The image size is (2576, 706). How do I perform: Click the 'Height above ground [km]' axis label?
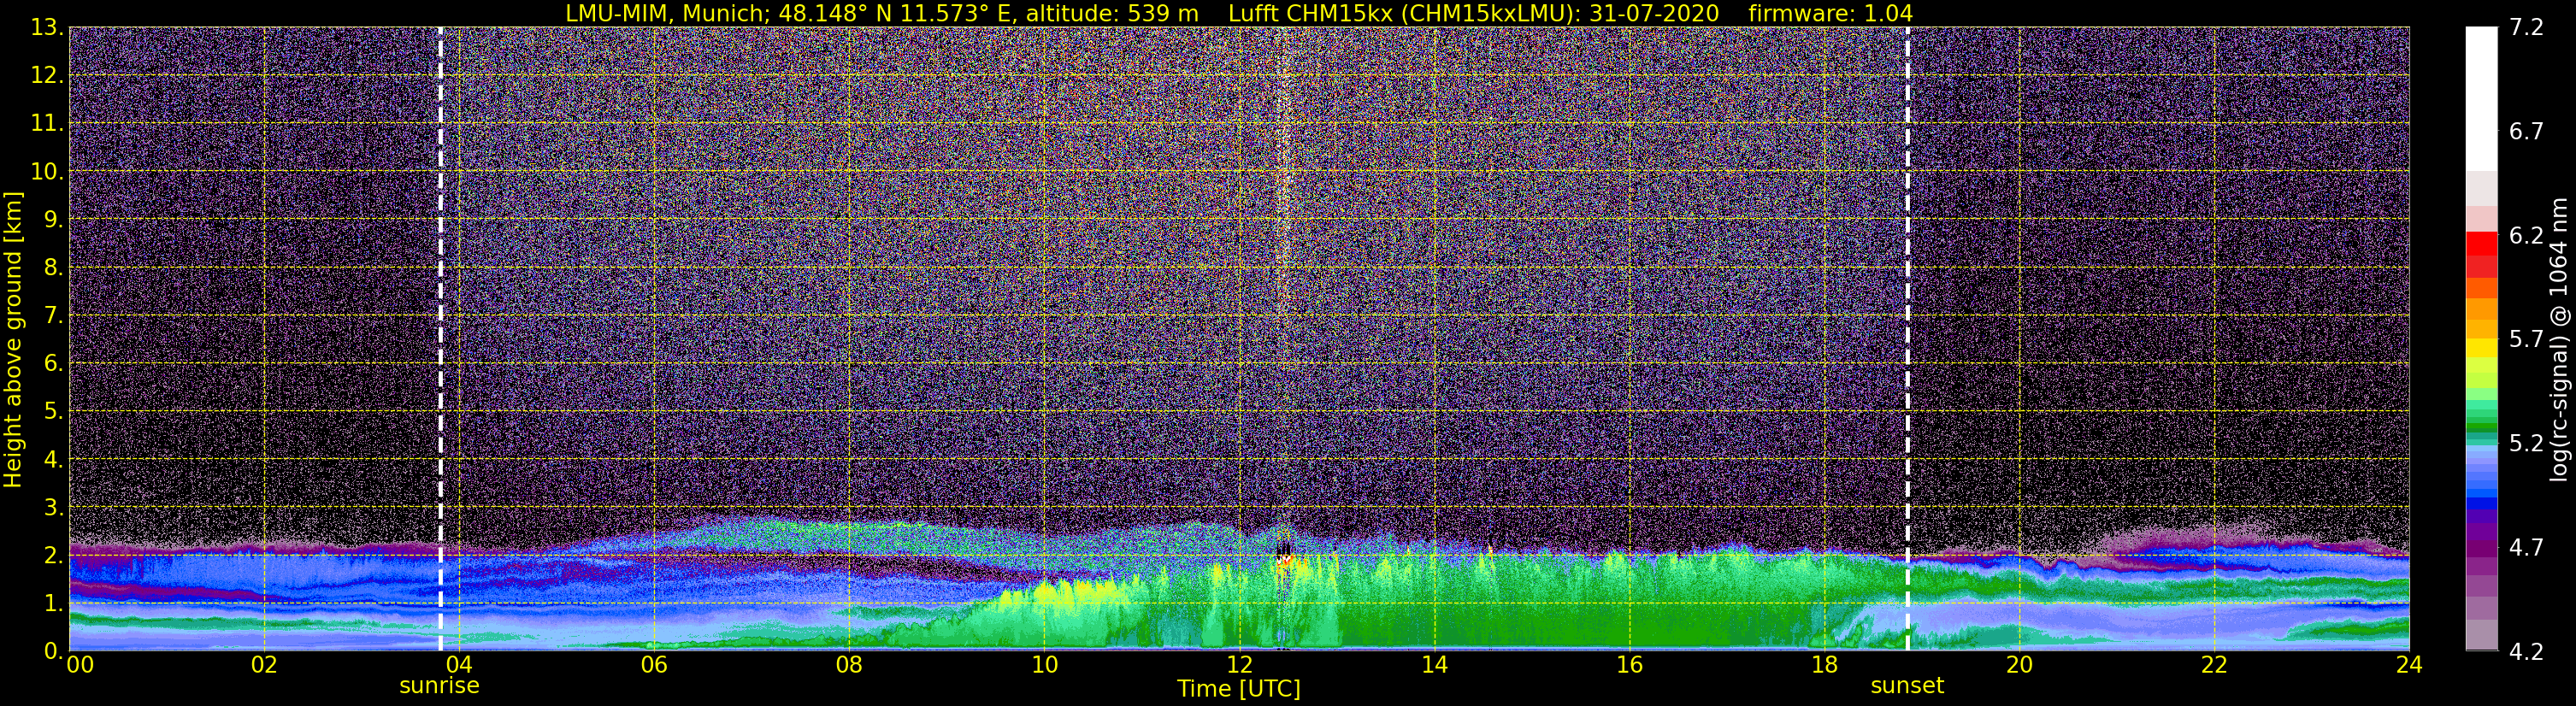13,339
